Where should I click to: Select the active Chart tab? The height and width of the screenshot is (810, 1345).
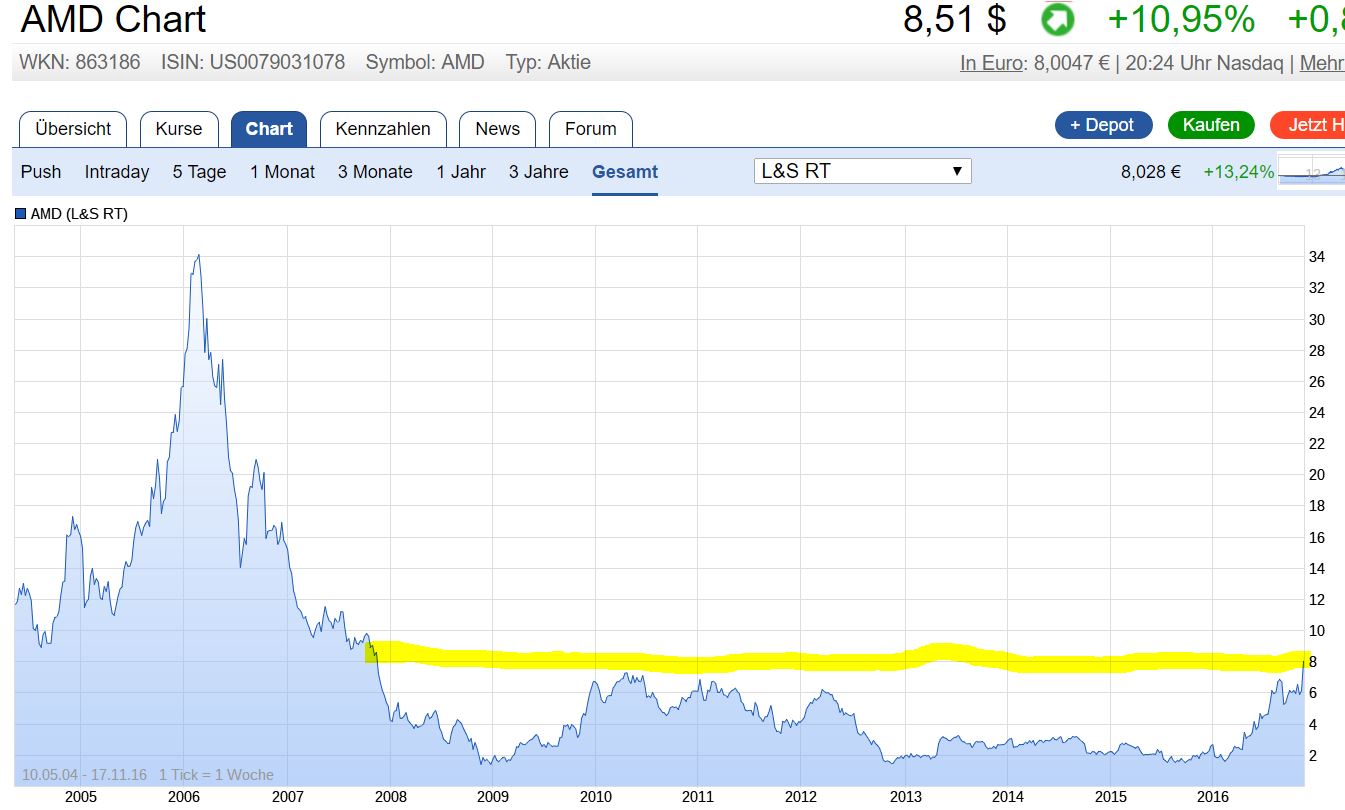tap(269, 129)
